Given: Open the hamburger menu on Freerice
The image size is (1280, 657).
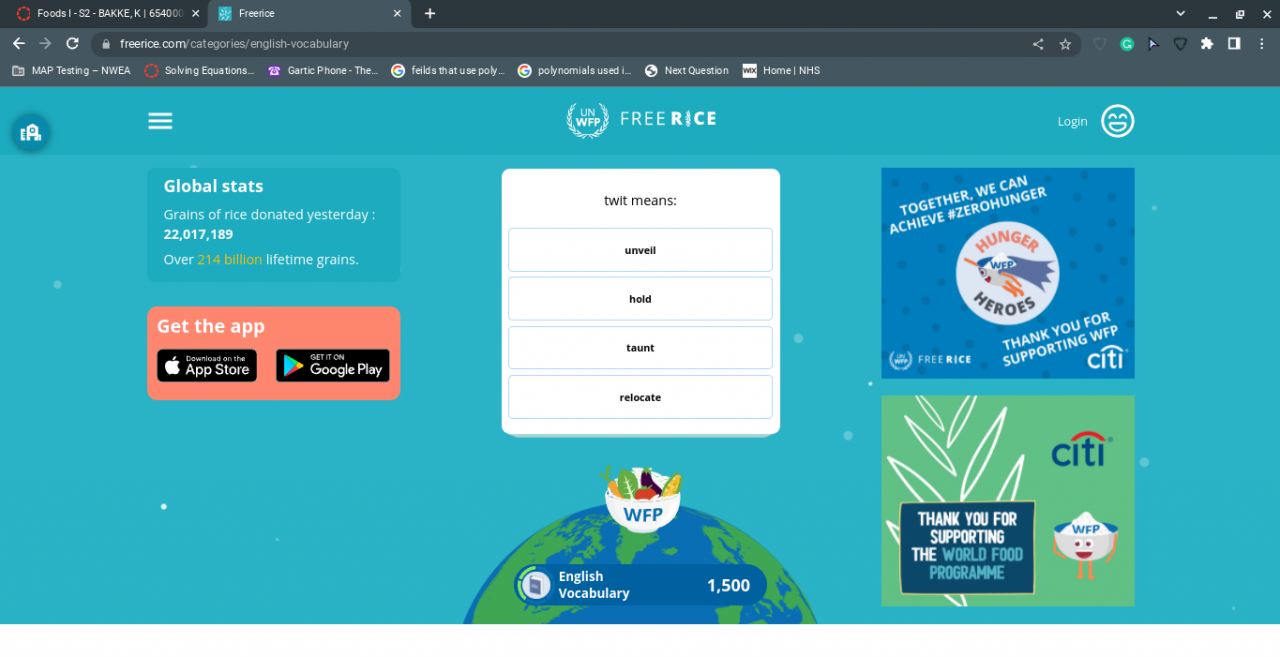Looking at the screenshot, I should [x=160, y=121].
